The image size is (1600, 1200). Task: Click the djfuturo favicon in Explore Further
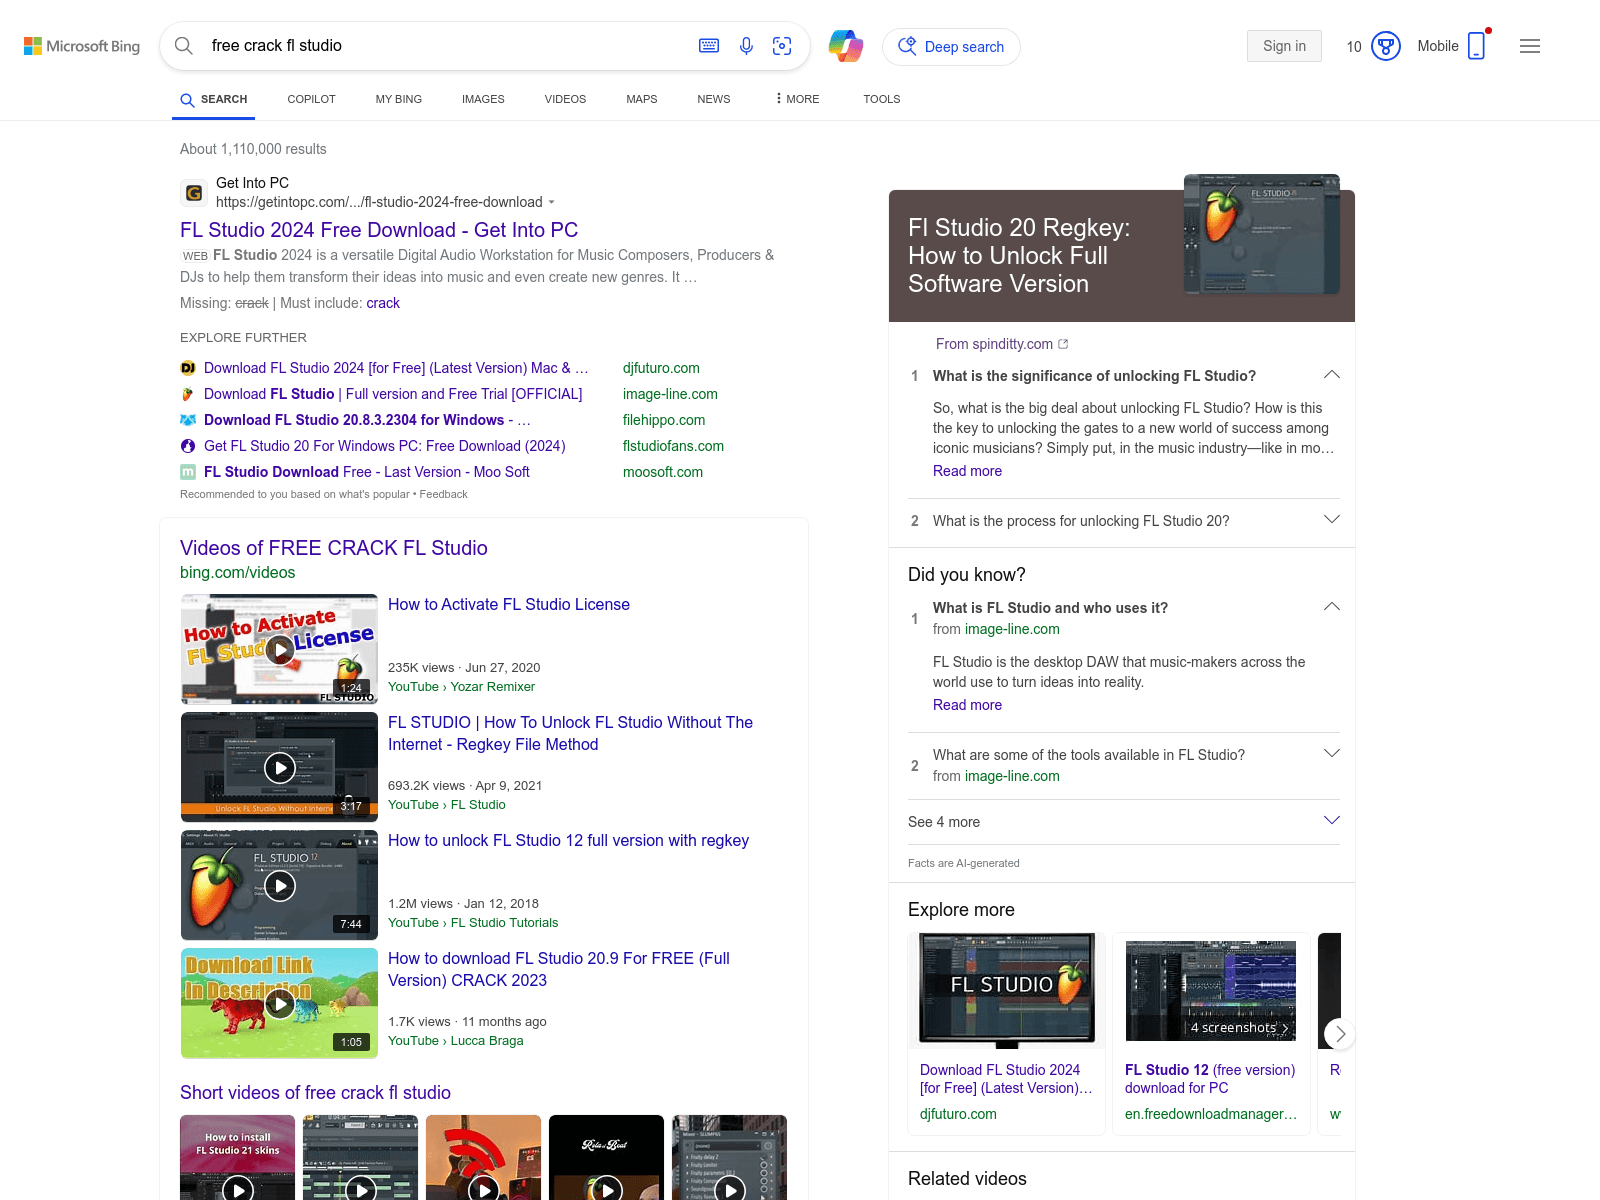pos(188,368)
